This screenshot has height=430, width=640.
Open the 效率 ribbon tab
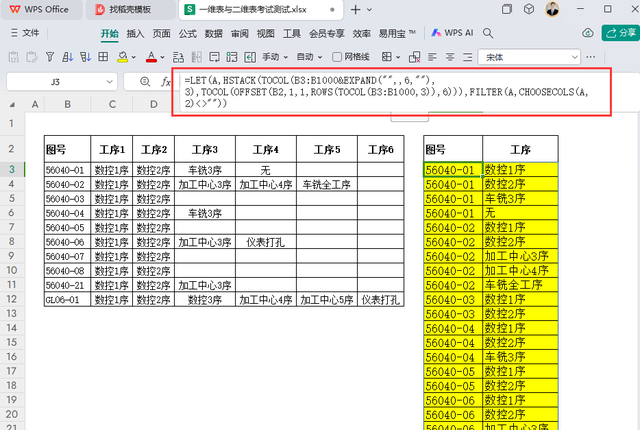tap(362, 33)
